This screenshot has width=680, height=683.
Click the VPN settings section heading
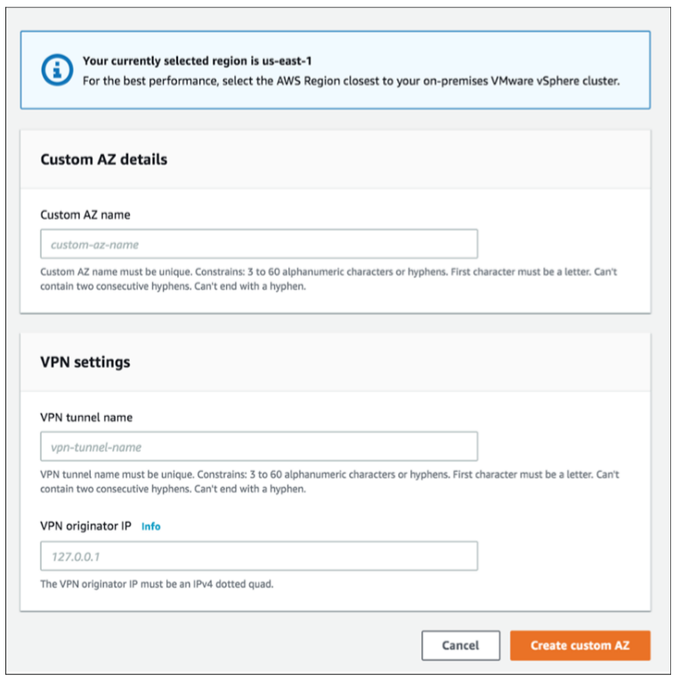click(x=85, y=362)
